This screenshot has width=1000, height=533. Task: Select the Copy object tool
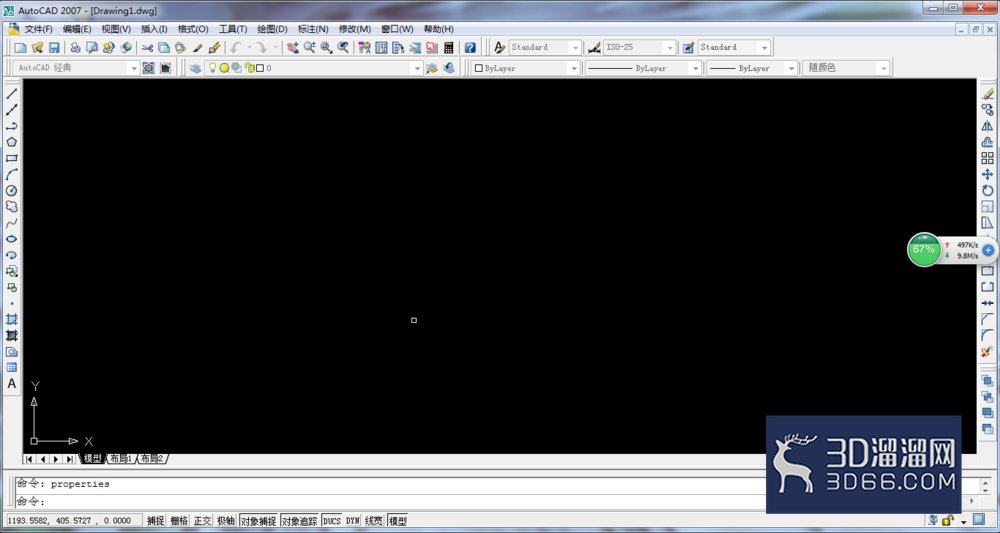pos(987,110)
